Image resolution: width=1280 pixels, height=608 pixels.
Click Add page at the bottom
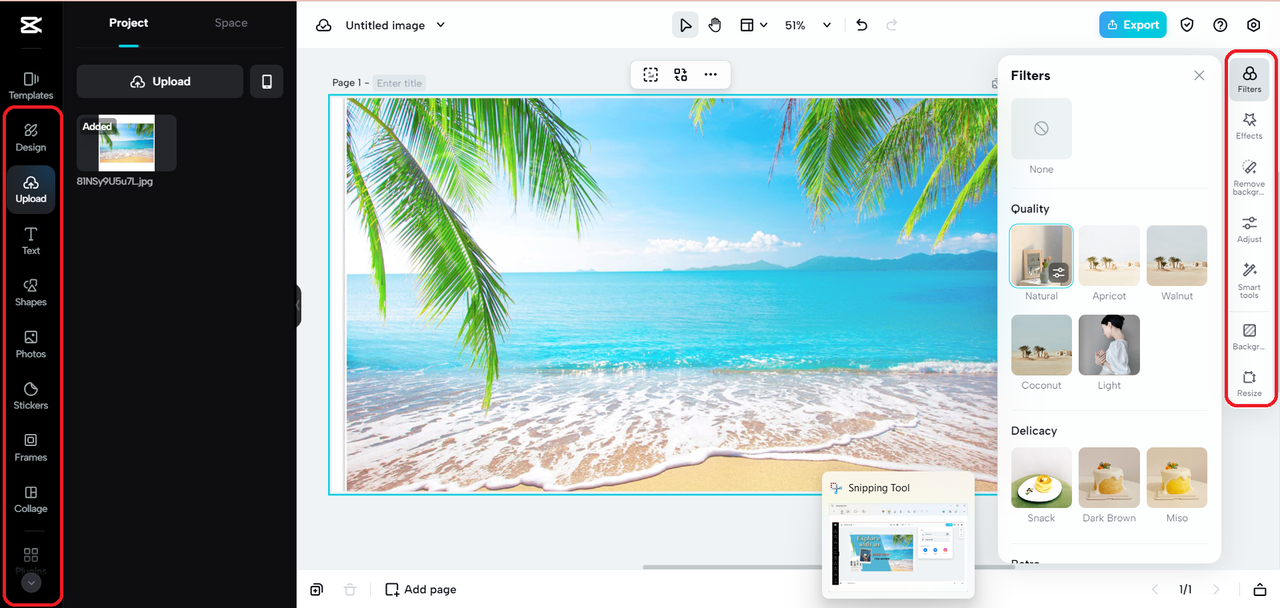coord(421,590)
